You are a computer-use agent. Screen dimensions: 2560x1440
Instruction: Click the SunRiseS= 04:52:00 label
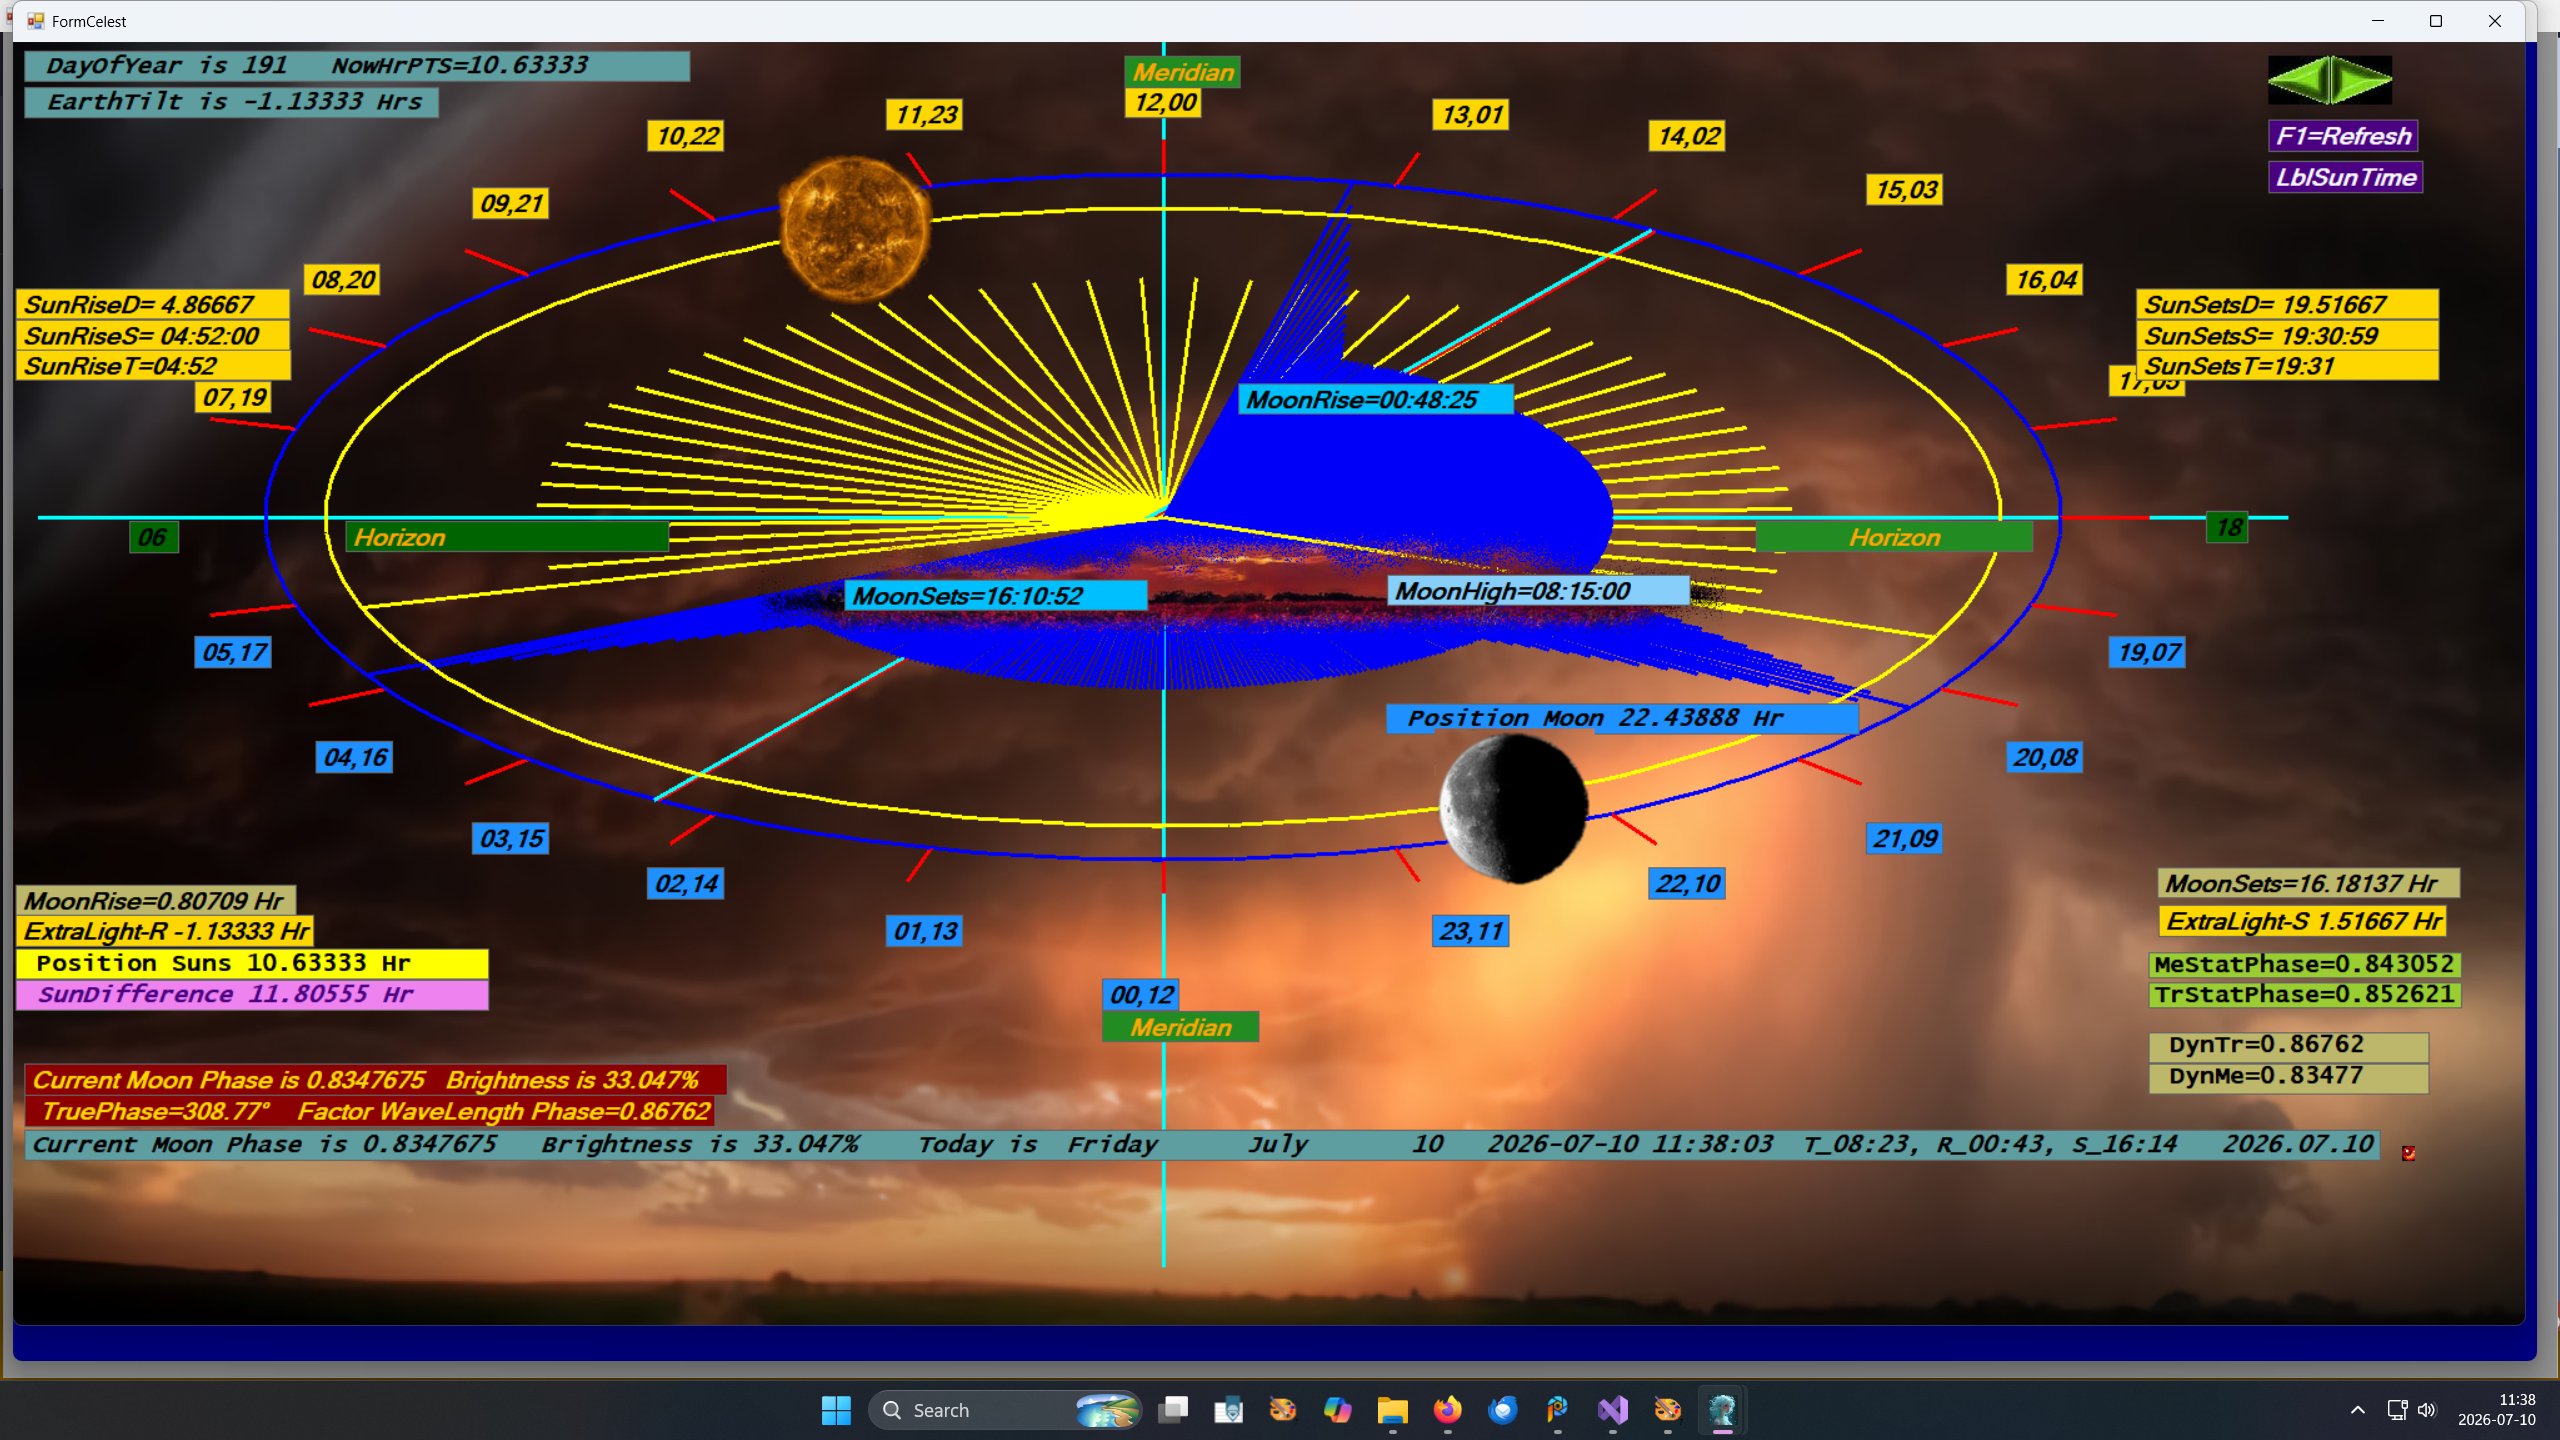[153, 335]
